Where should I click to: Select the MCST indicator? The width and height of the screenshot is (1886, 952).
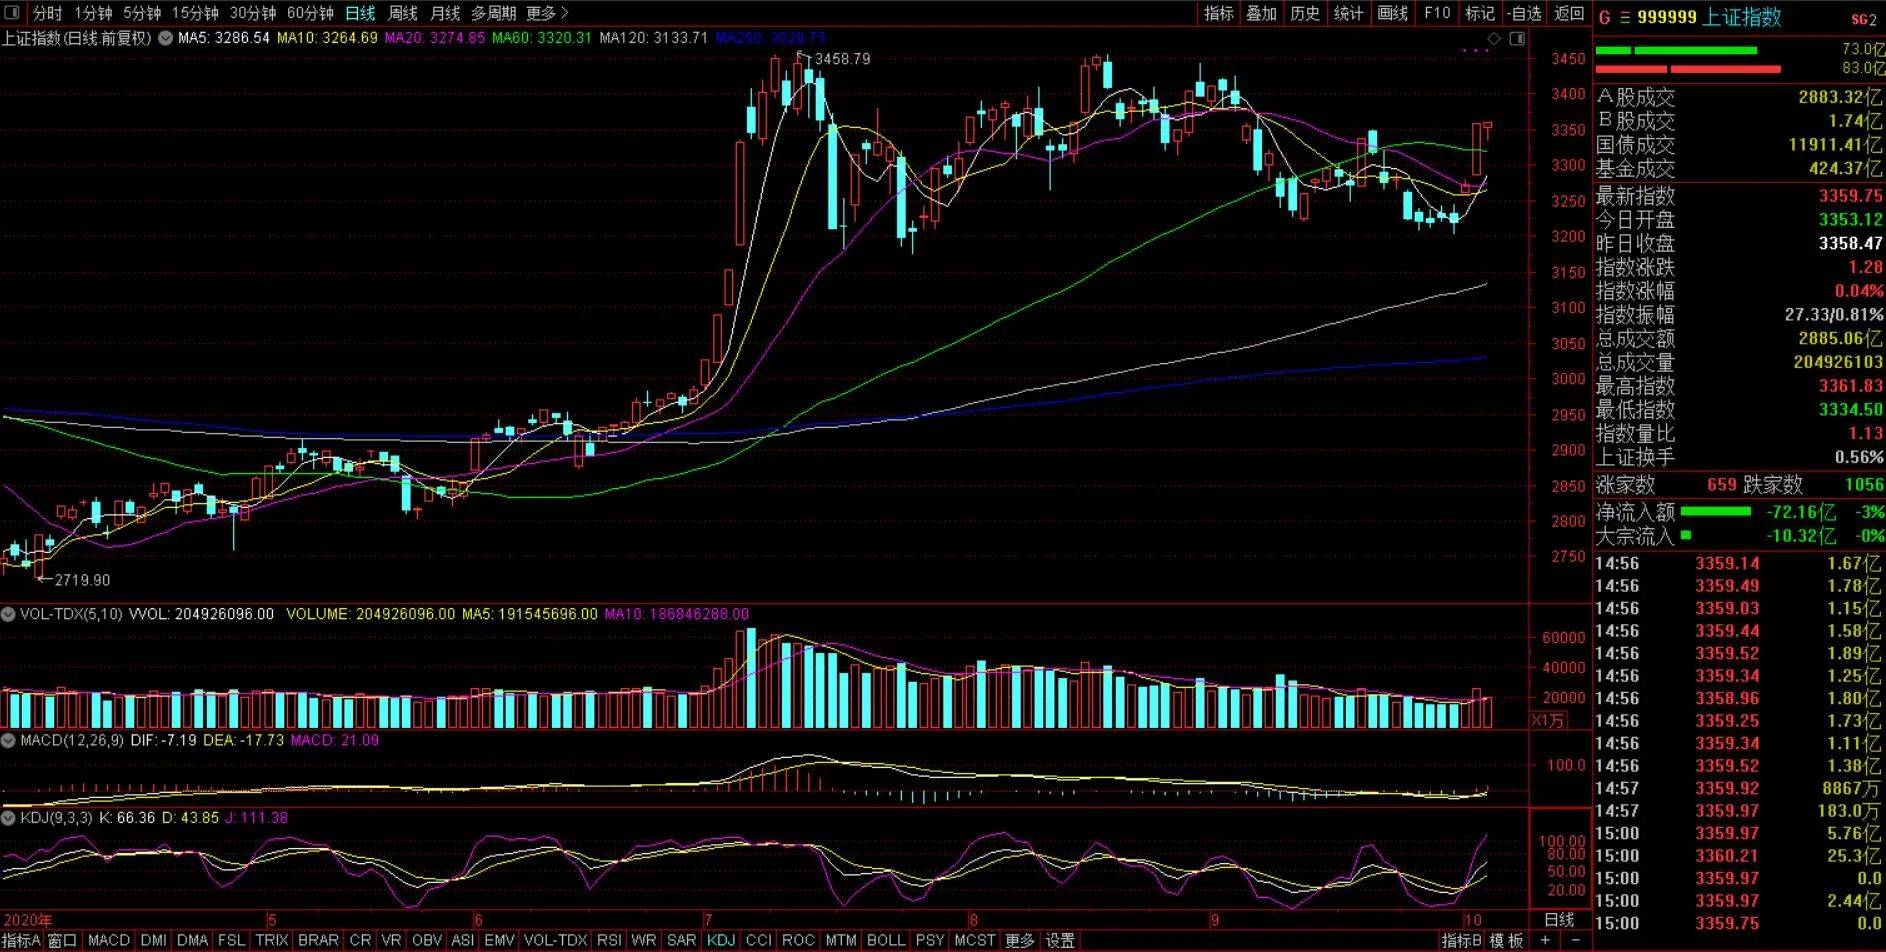pos(975,941)
